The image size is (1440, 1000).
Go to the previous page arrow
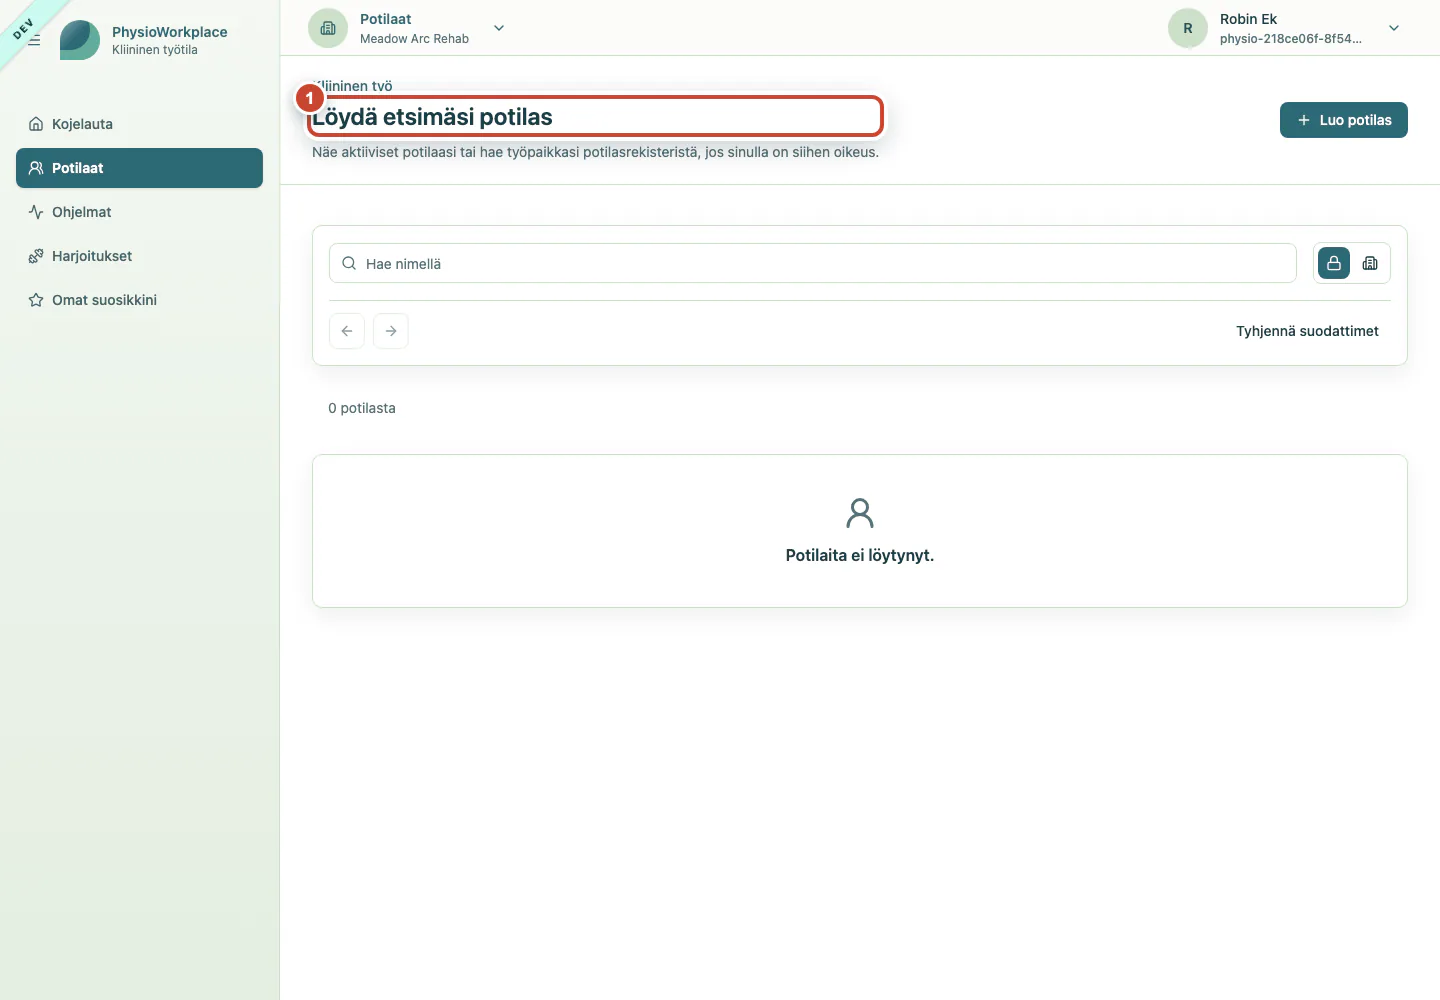tap(347, 331)
